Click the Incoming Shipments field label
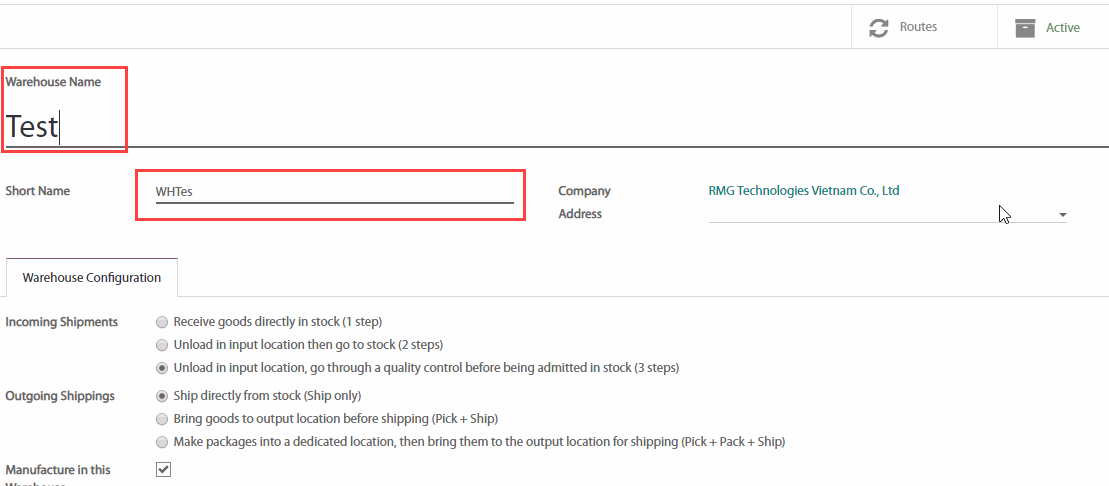This screenshot has height=486, width=1109. coord(61,322)
